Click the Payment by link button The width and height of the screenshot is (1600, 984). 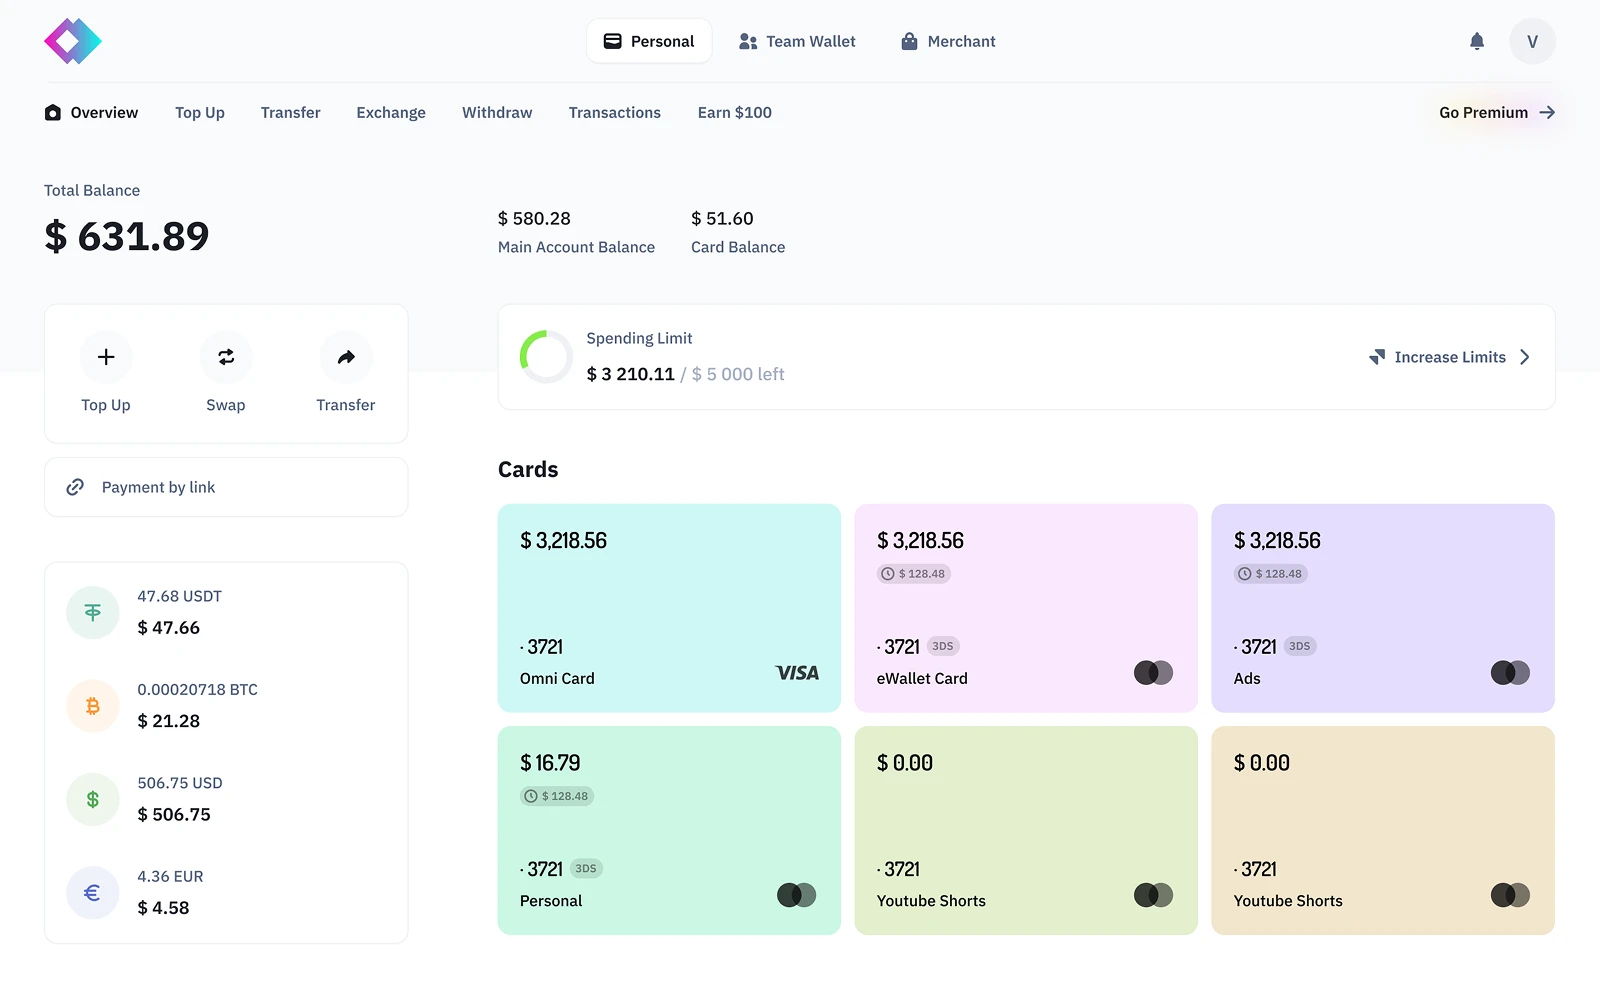tap(226, 487)
